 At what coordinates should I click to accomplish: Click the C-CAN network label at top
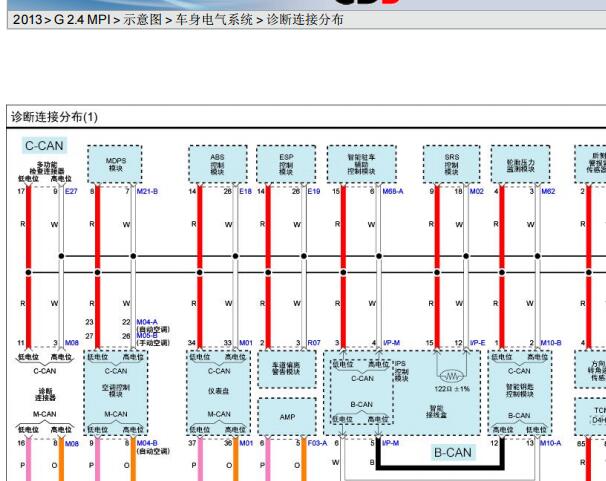44,146
